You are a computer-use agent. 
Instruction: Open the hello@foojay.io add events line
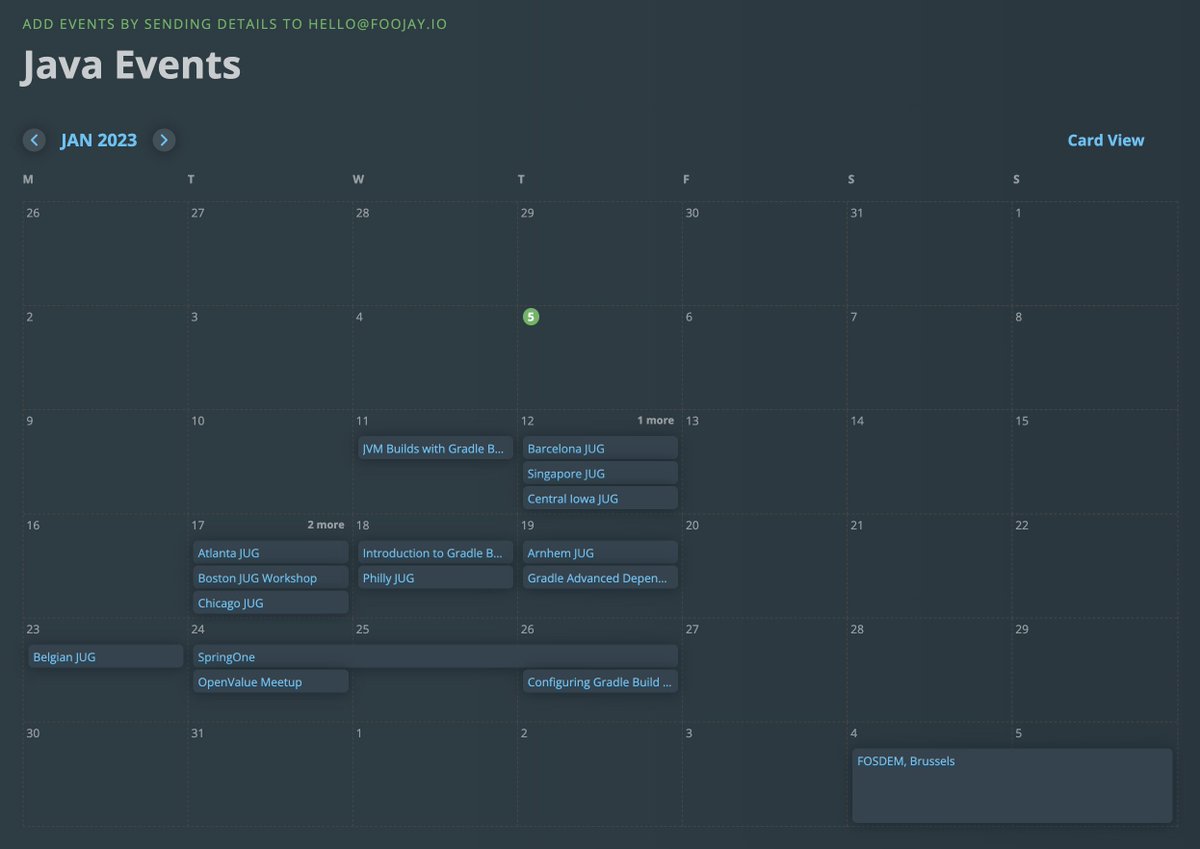[235, 23]
